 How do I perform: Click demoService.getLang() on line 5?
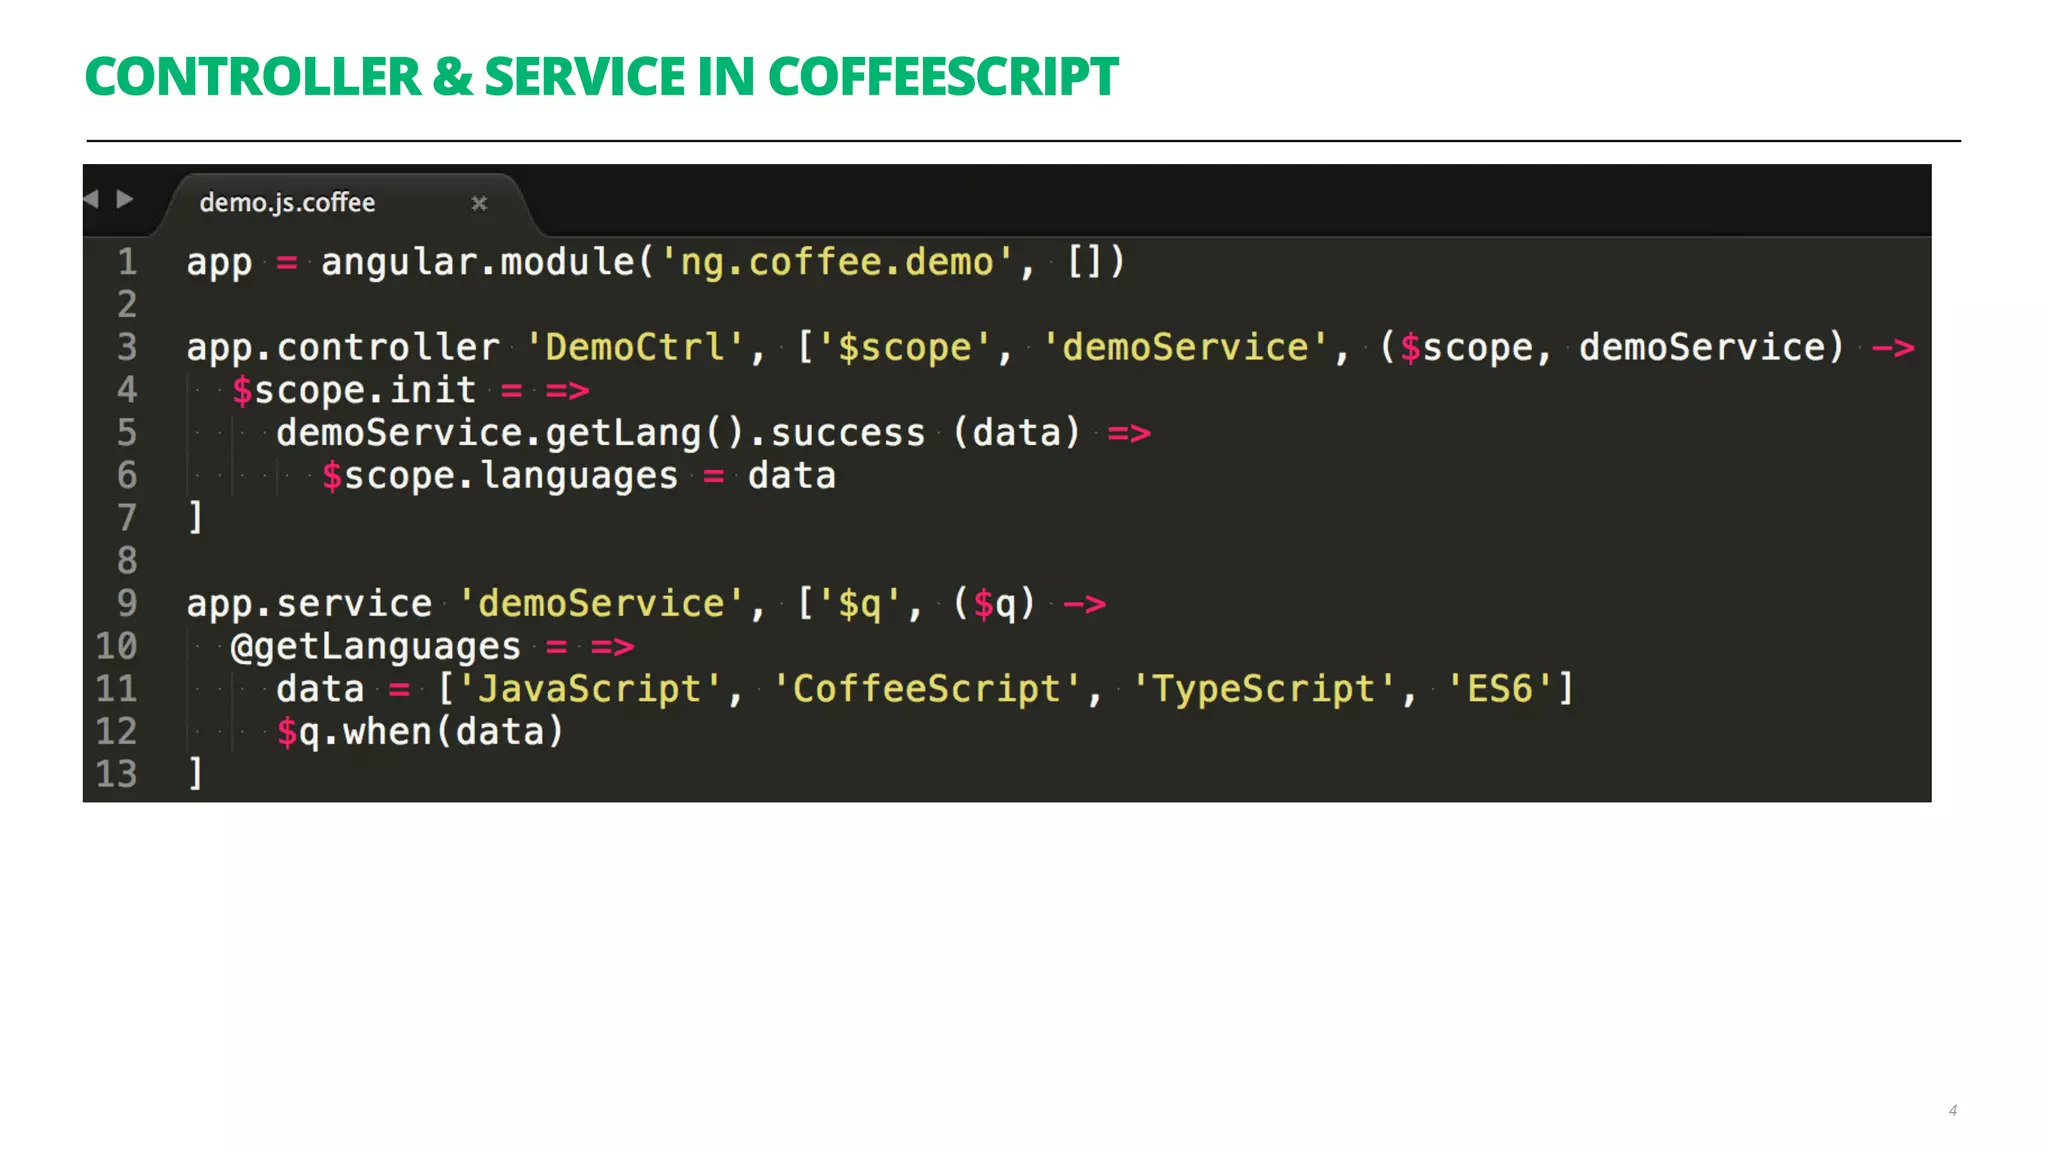510,433
